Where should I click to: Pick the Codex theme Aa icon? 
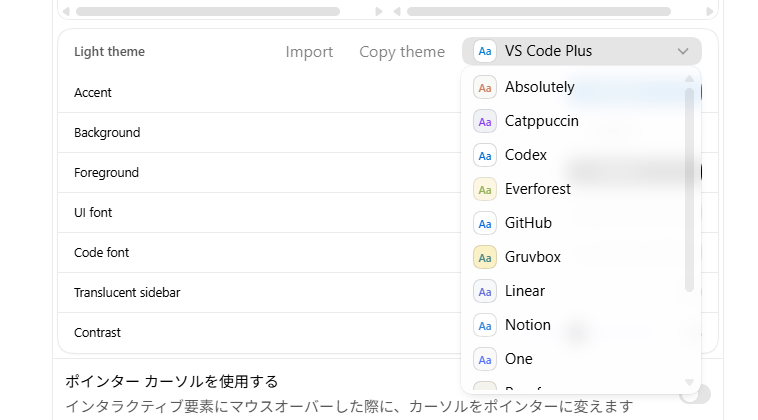(485, 155)
